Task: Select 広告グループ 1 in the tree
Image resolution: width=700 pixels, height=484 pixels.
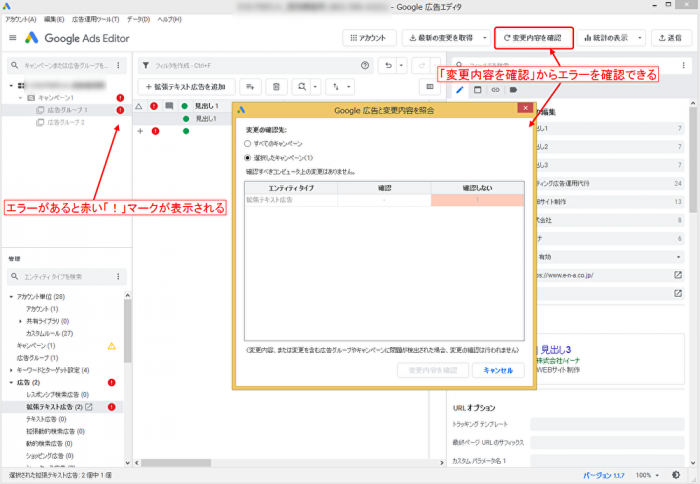Action: pyautogui.click(x=67, y=110)
